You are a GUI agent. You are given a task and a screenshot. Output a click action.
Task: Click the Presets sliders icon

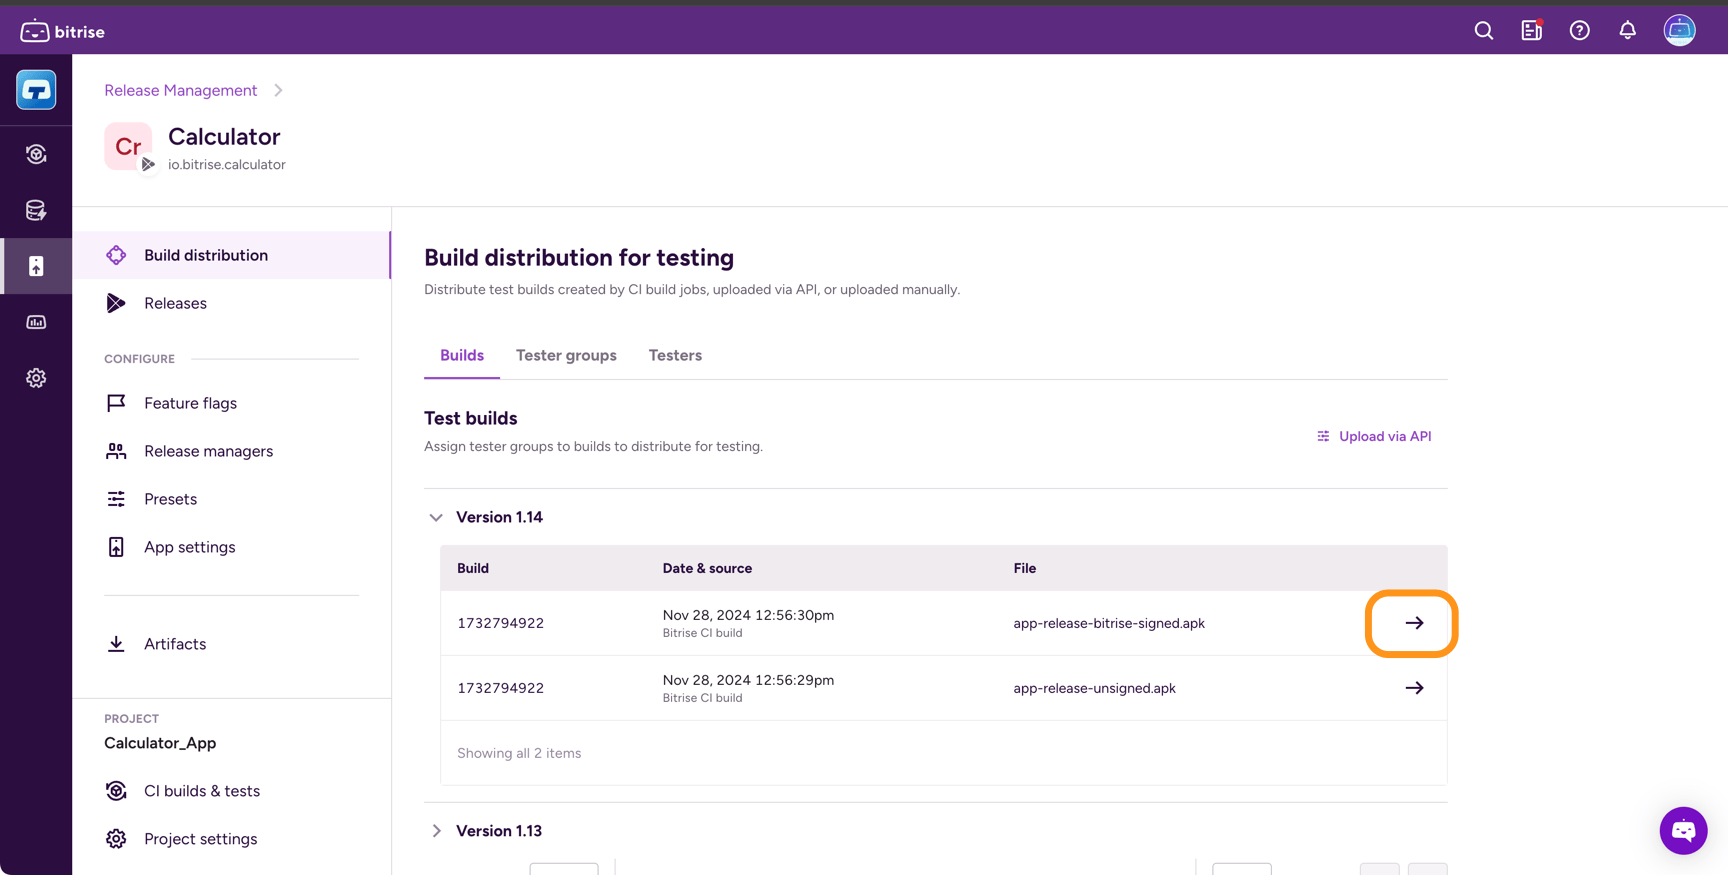click(x=116, y=499)
